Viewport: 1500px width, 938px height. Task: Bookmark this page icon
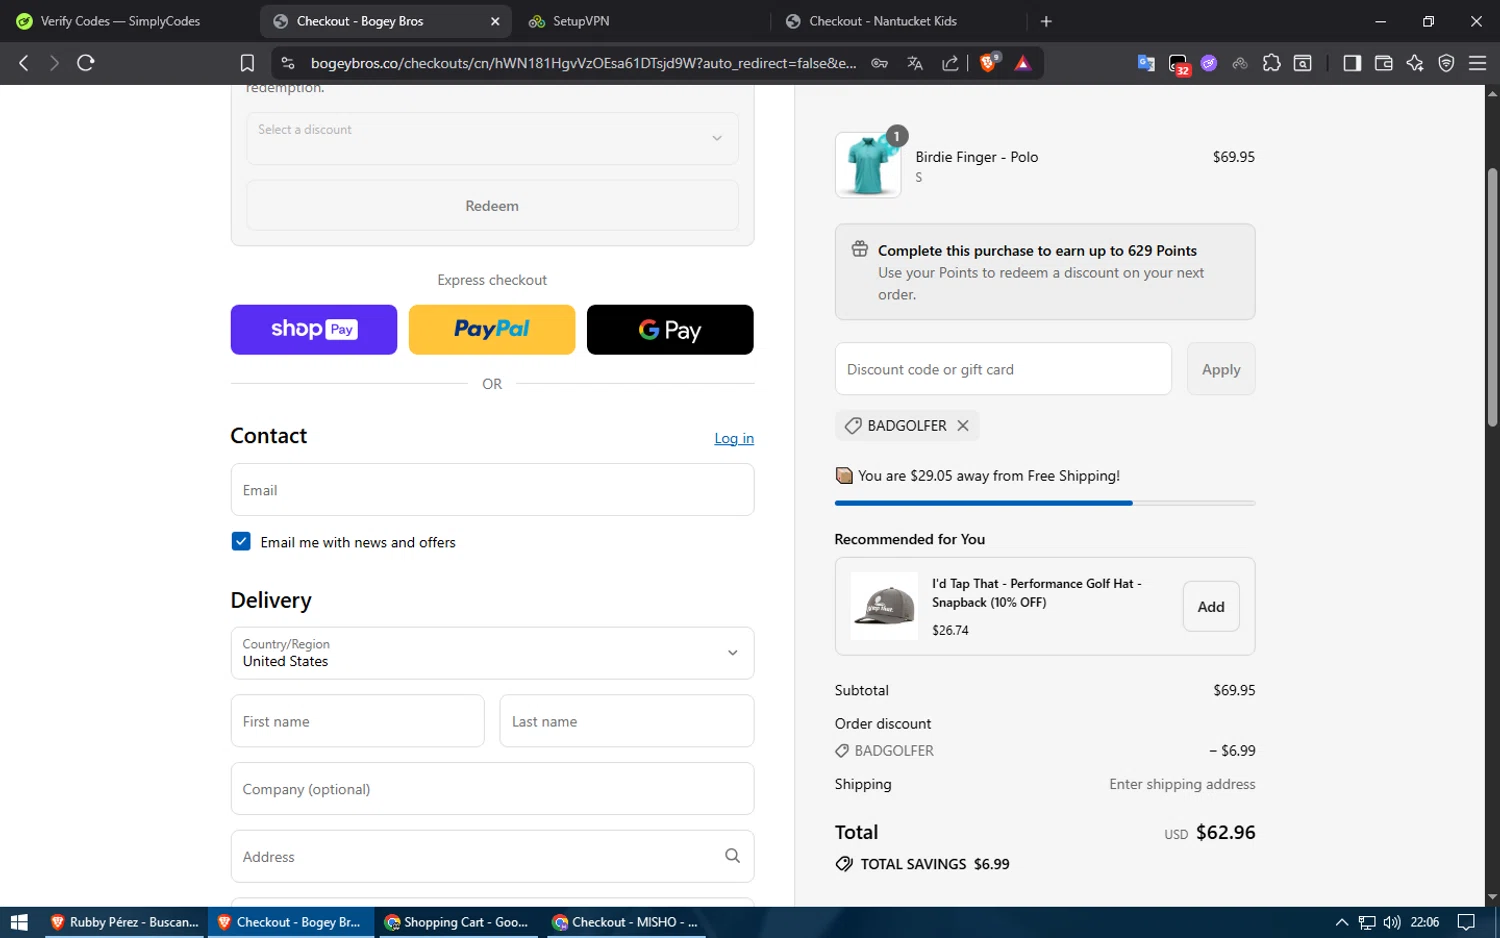247,63
